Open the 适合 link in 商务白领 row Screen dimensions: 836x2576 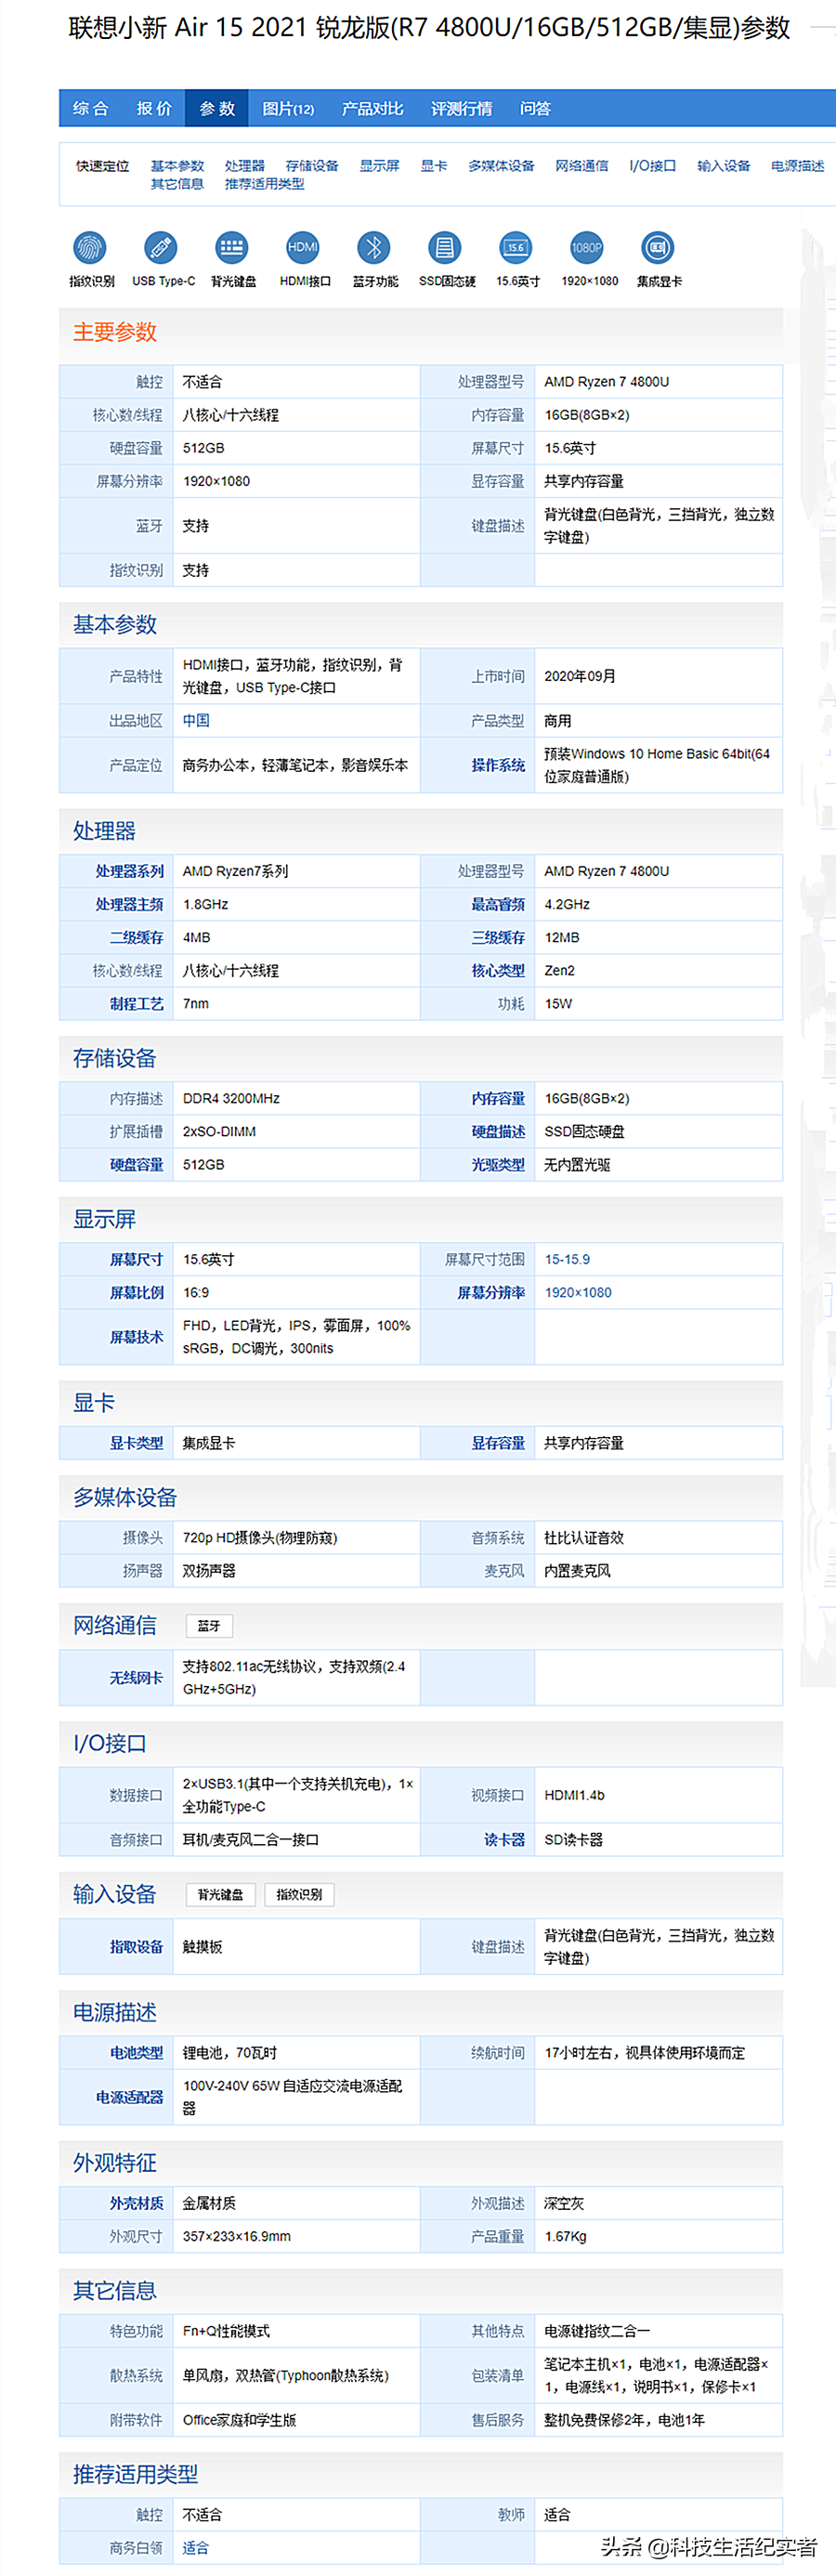pos(196,2547)
